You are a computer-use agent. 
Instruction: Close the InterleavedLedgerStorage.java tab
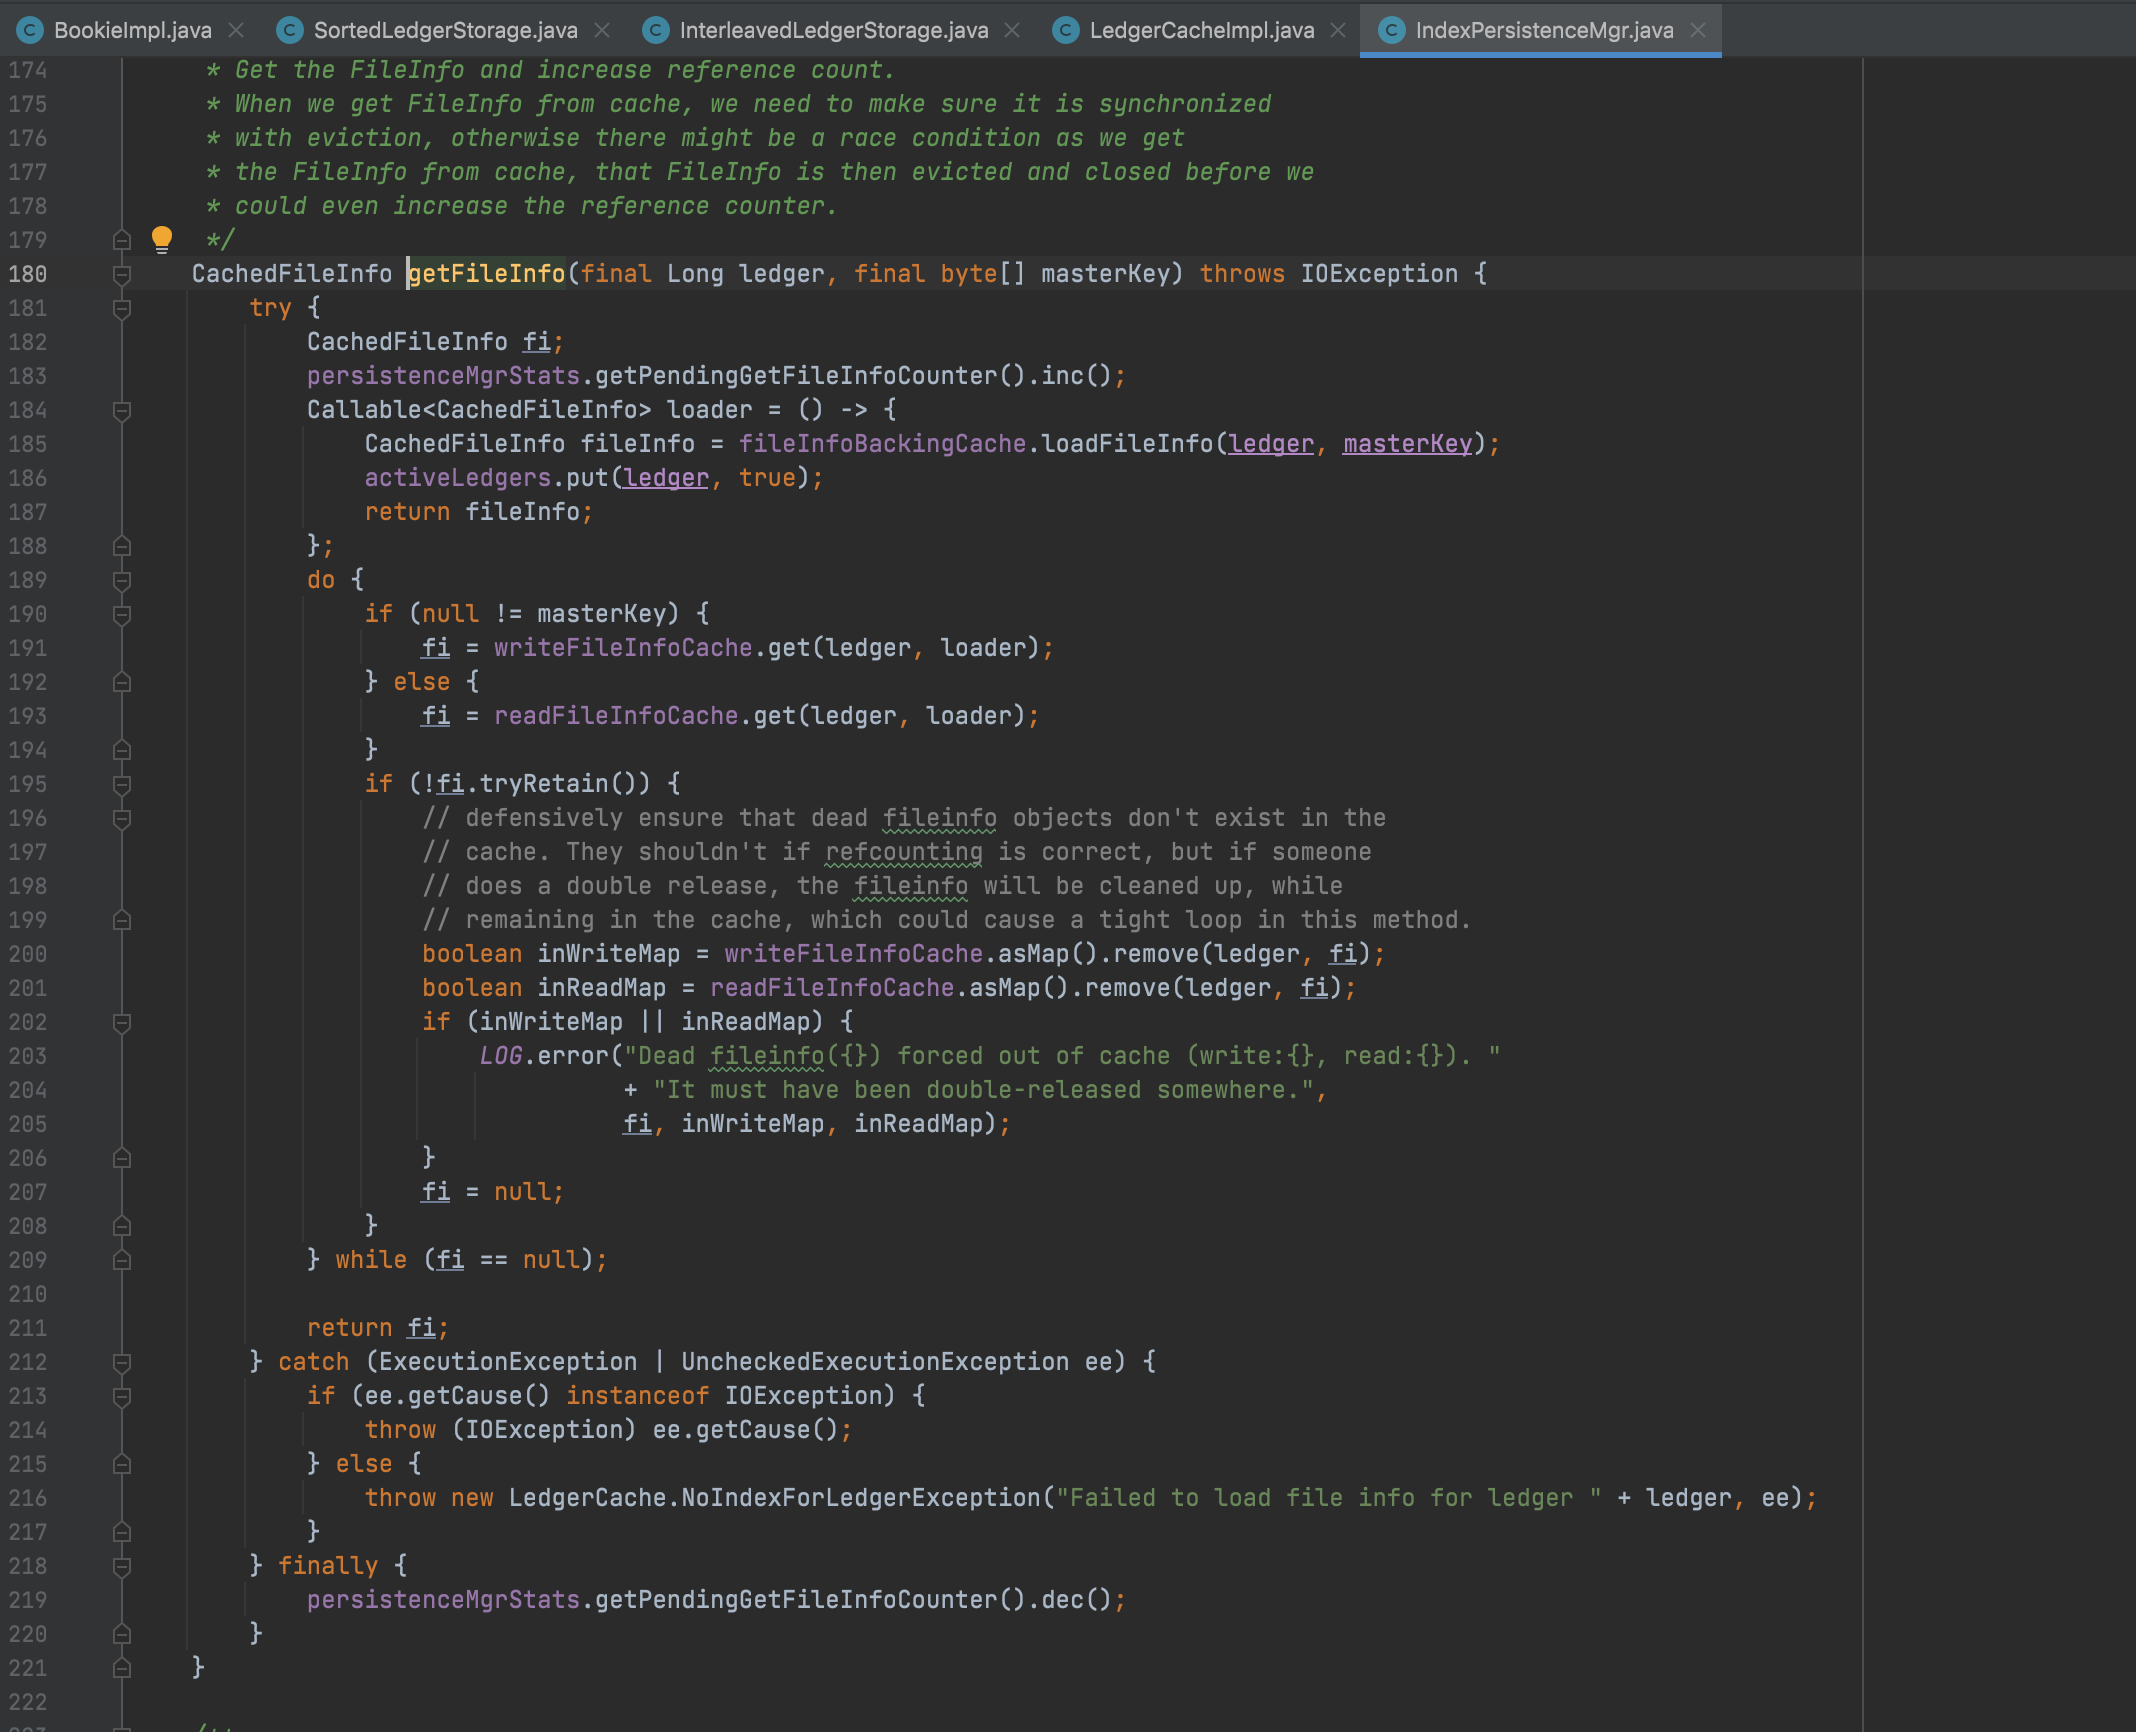(1012, 30)
